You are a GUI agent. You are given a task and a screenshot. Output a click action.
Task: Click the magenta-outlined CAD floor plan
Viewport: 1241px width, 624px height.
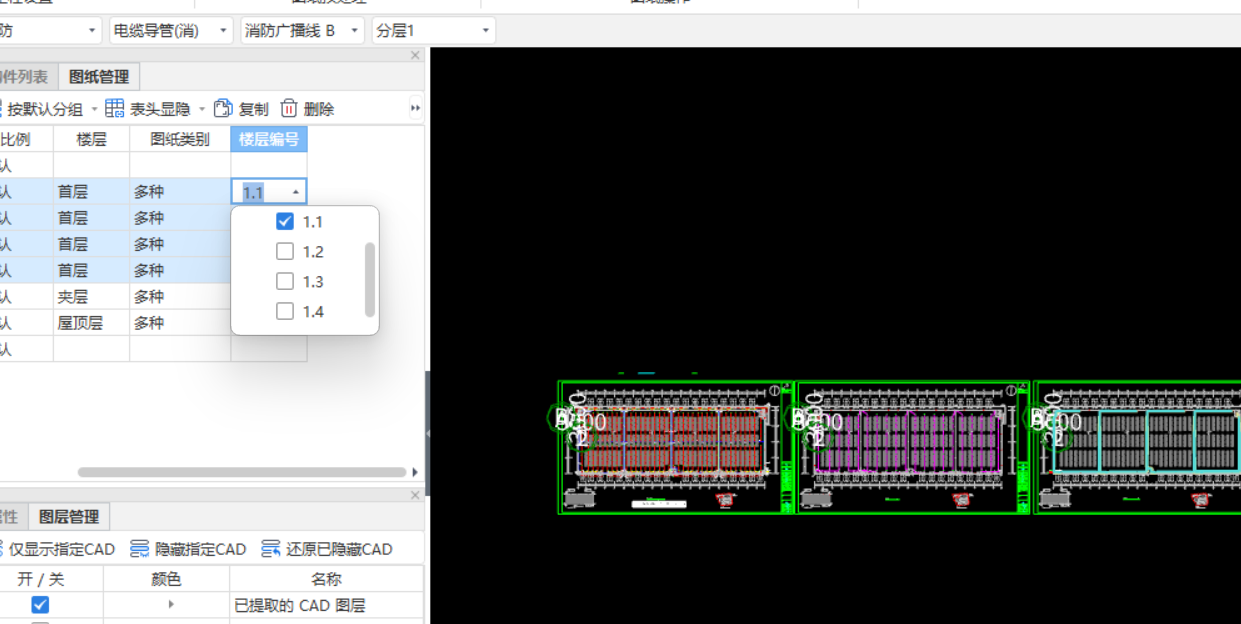pos(913,447)
